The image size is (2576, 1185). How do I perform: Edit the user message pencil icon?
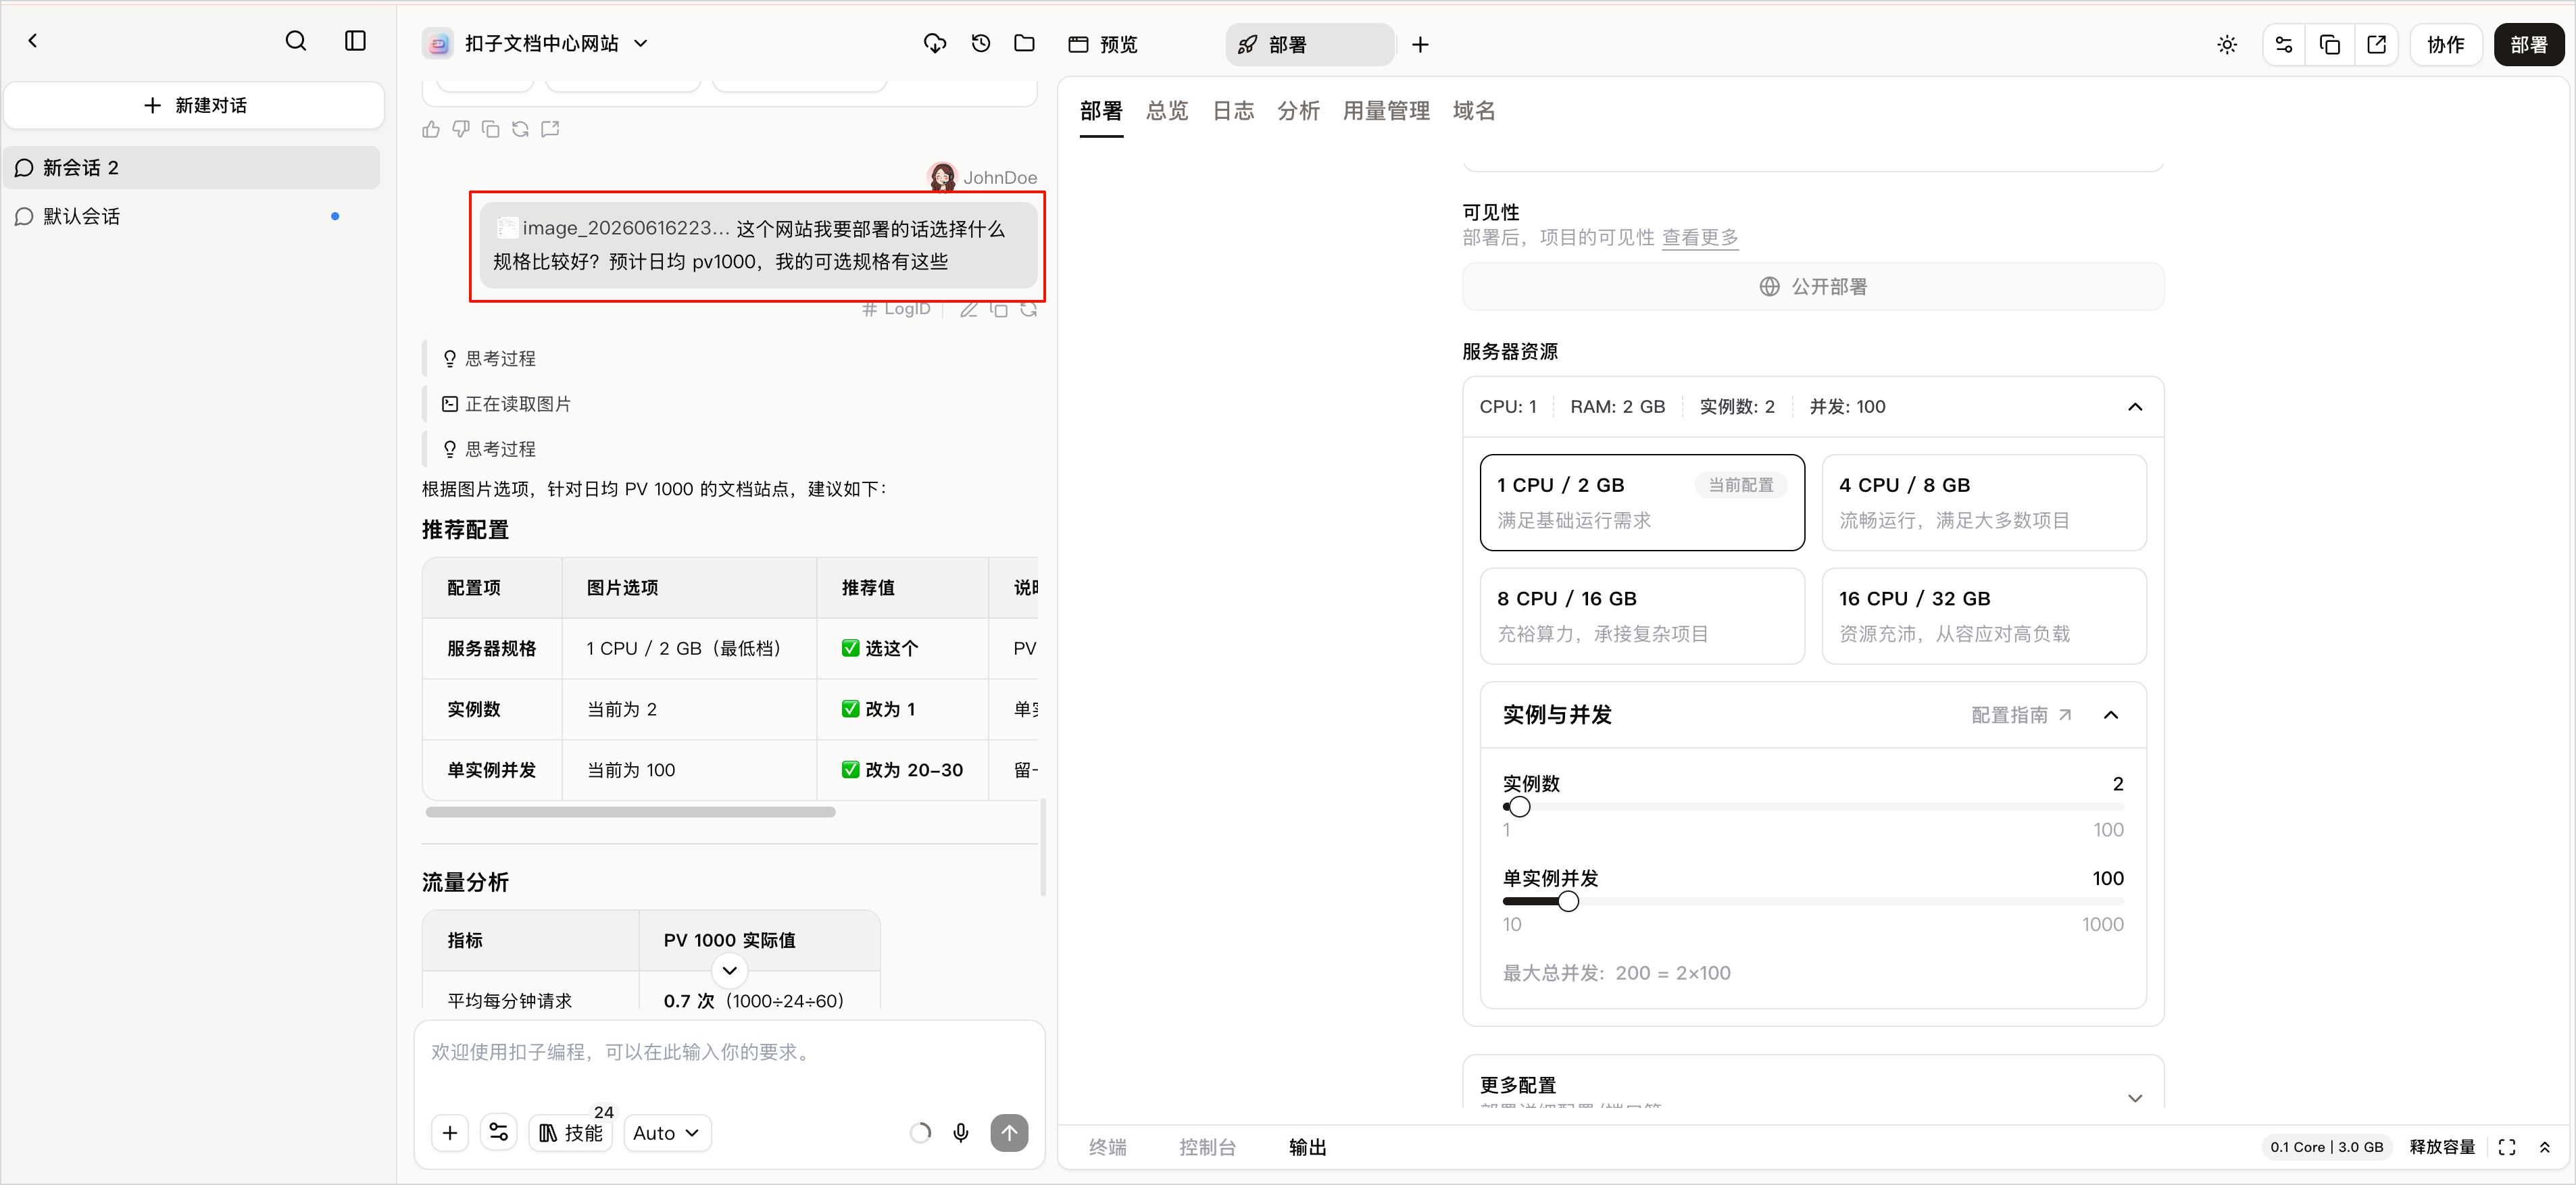[x=968, y=310]
